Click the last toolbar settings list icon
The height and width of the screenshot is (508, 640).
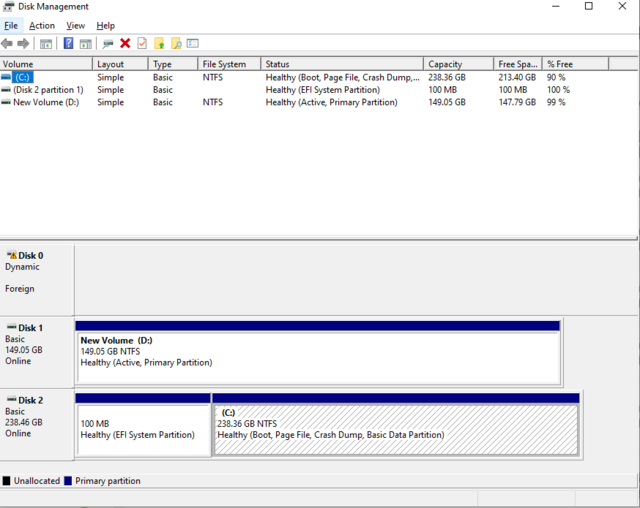[x=193, y=44]
